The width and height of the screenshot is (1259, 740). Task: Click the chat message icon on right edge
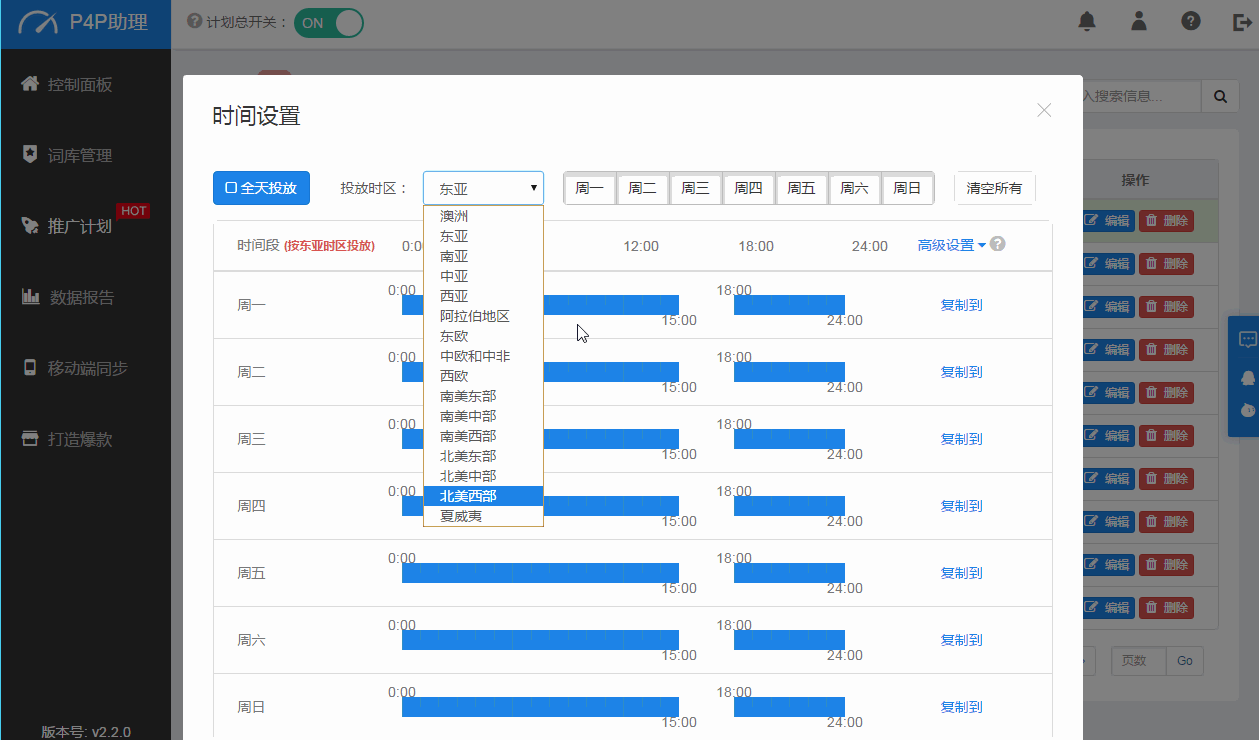click(x=1247, y=340)
